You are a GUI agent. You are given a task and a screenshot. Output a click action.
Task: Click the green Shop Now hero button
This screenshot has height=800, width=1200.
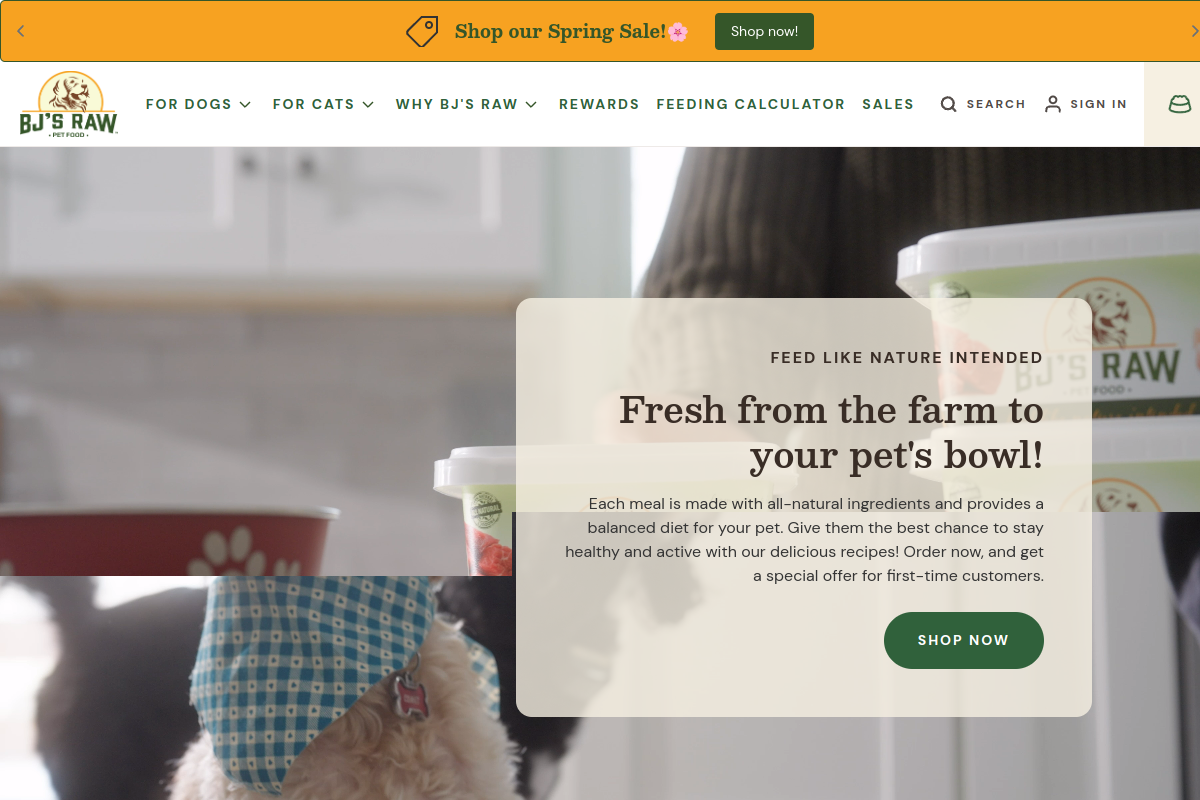click(964, 640)
